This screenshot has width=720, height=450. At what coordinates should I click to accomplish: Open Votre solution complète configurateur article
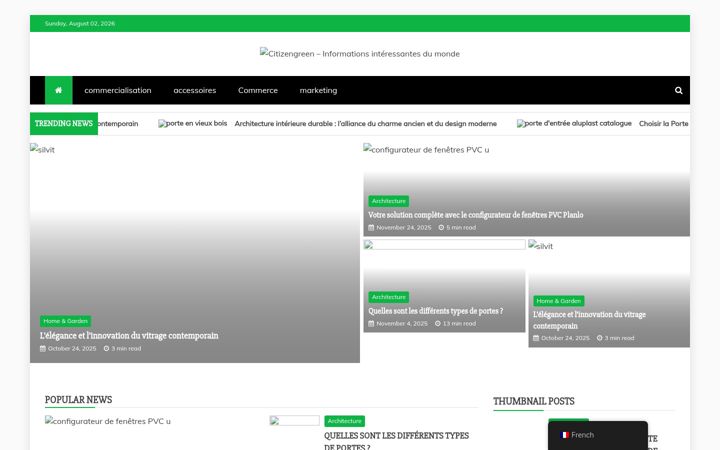tap(476, 215)
